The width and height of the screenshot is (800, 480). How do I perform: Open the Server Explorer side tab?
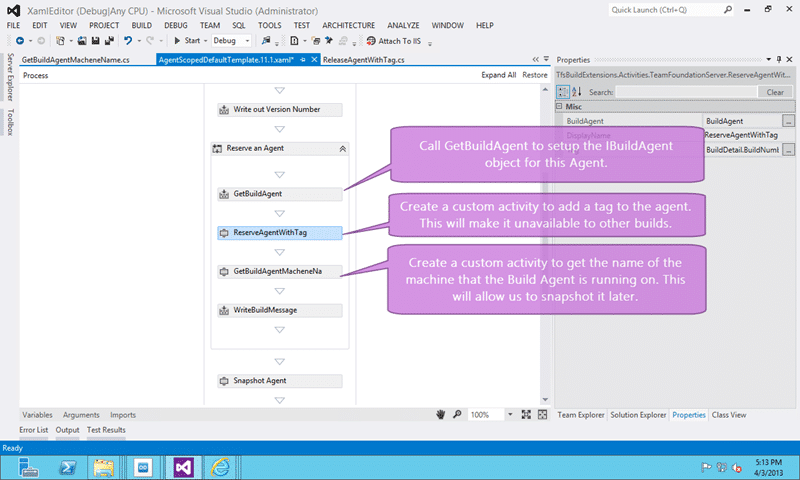click(x=10, y=77)
